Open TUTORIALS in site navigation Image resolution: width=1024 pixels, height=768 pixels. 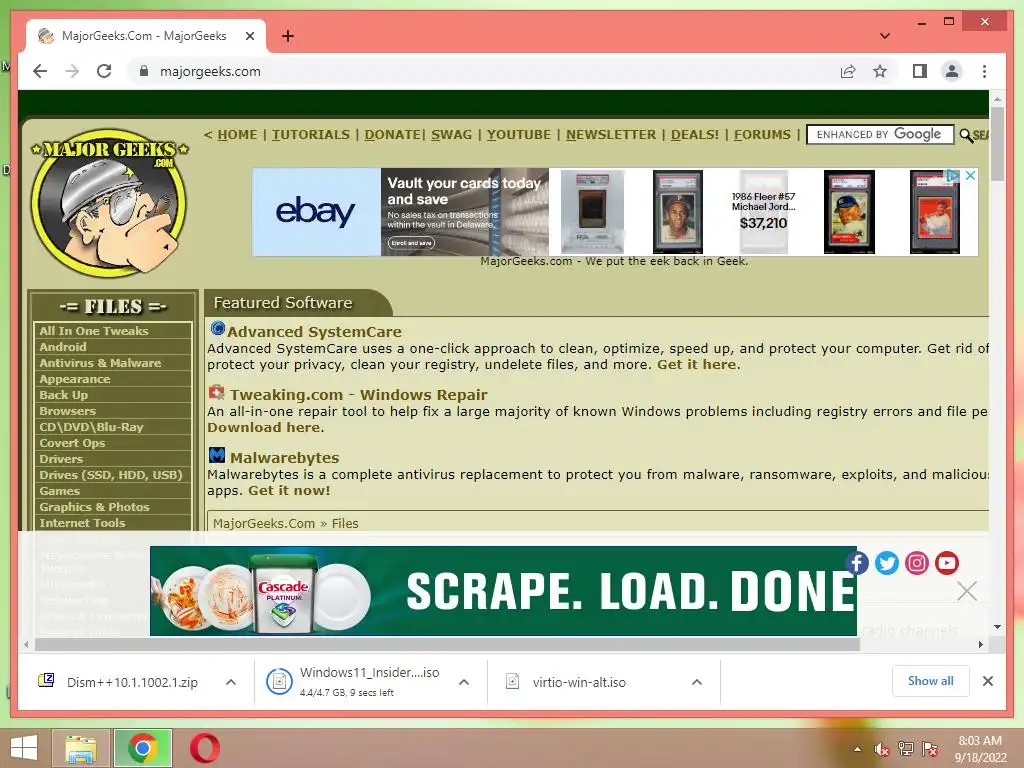[311, 135]
